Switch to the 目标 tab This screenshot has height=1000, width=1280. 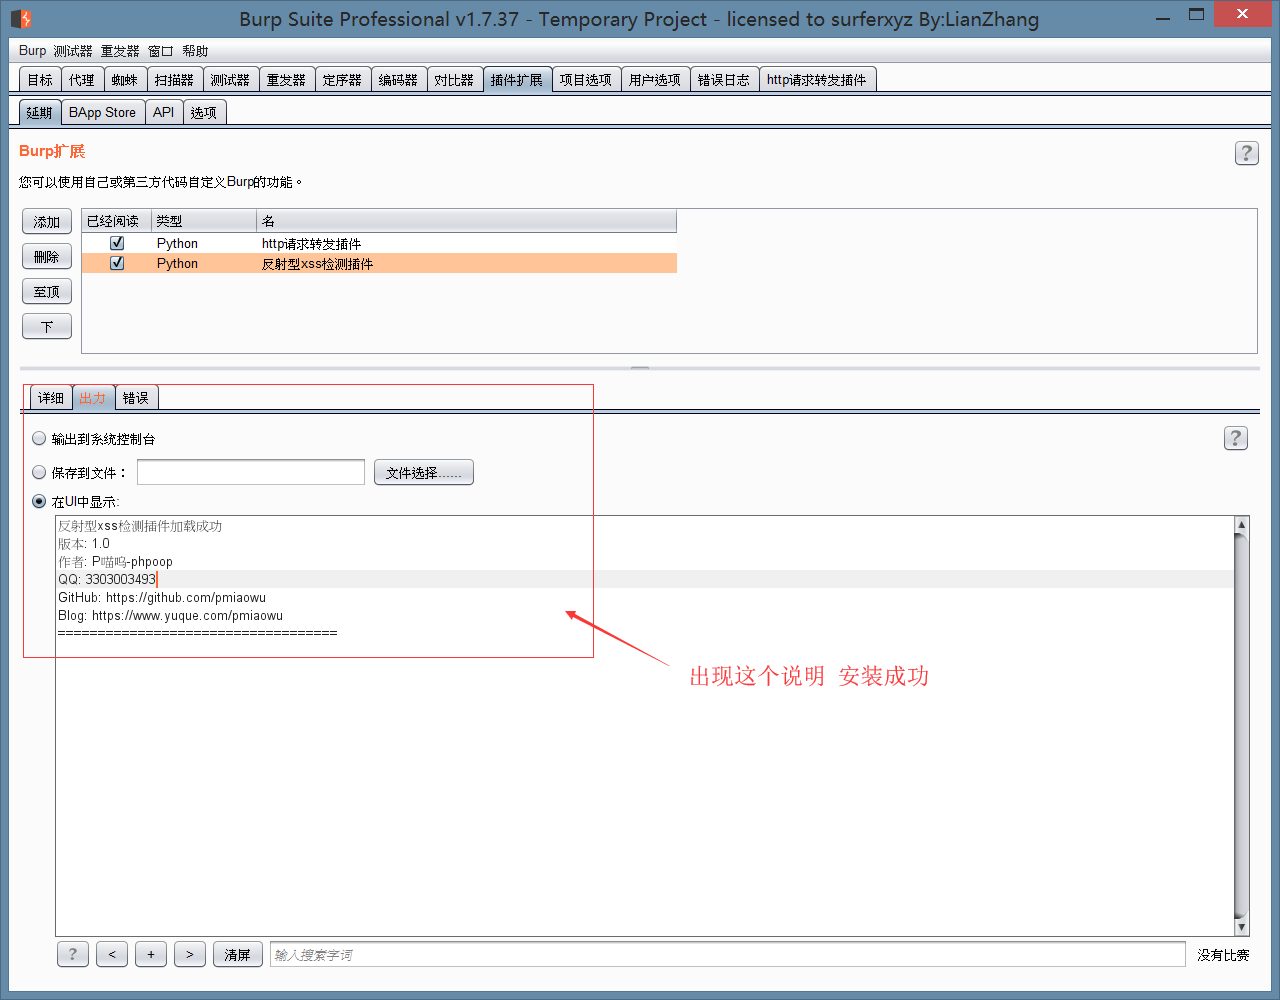click(x=40, y=80)
